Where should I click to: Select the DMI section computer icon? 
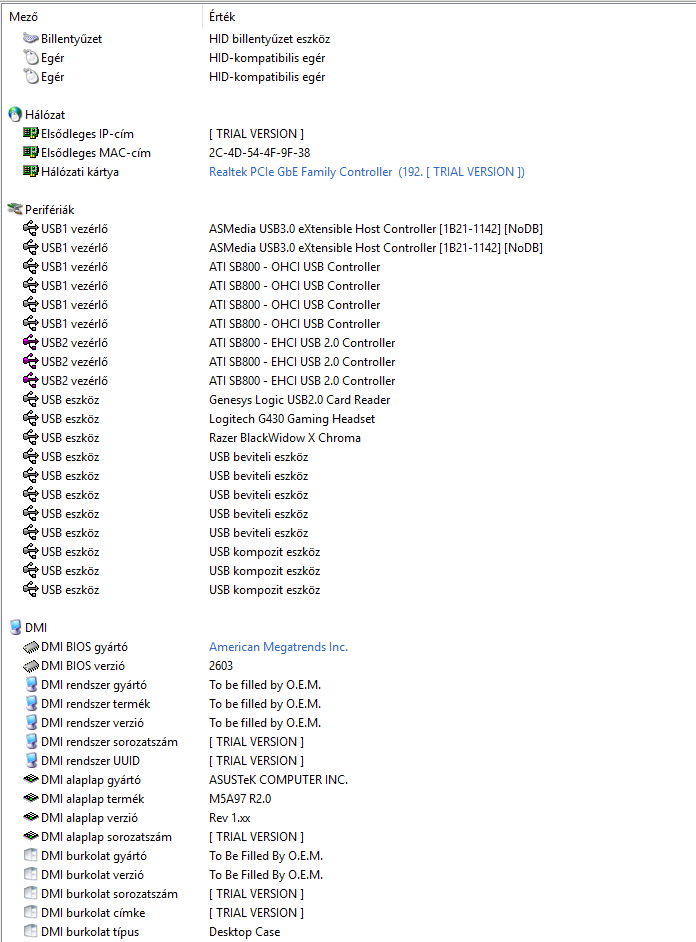click(16, 627)
